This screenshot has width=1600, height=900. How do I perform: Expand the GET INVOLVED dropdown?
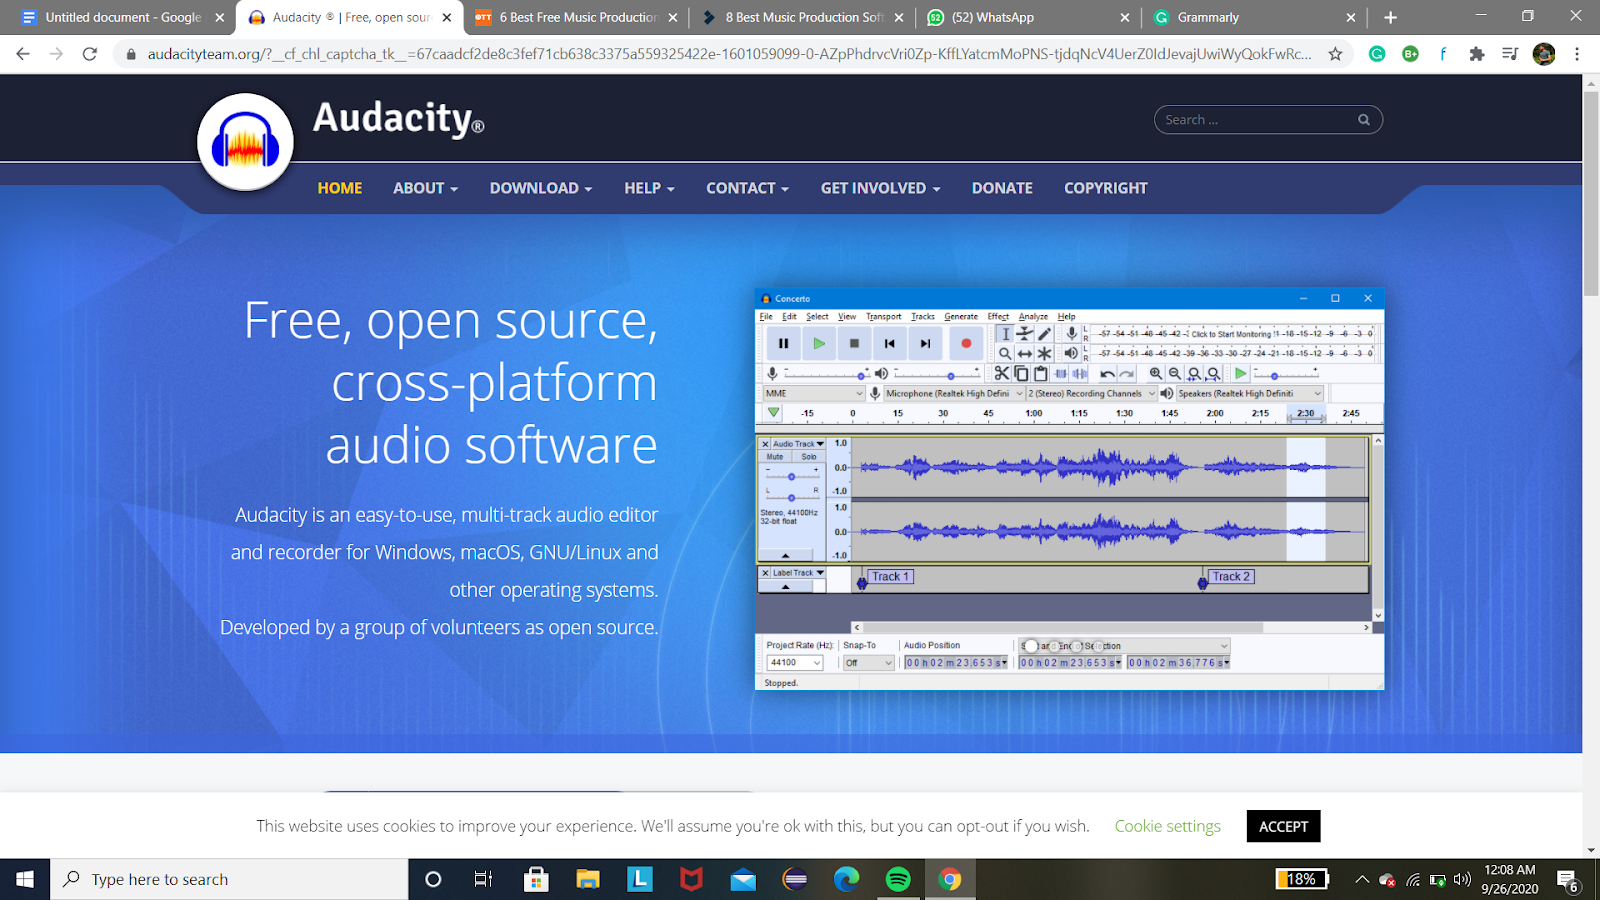point(881,188)
